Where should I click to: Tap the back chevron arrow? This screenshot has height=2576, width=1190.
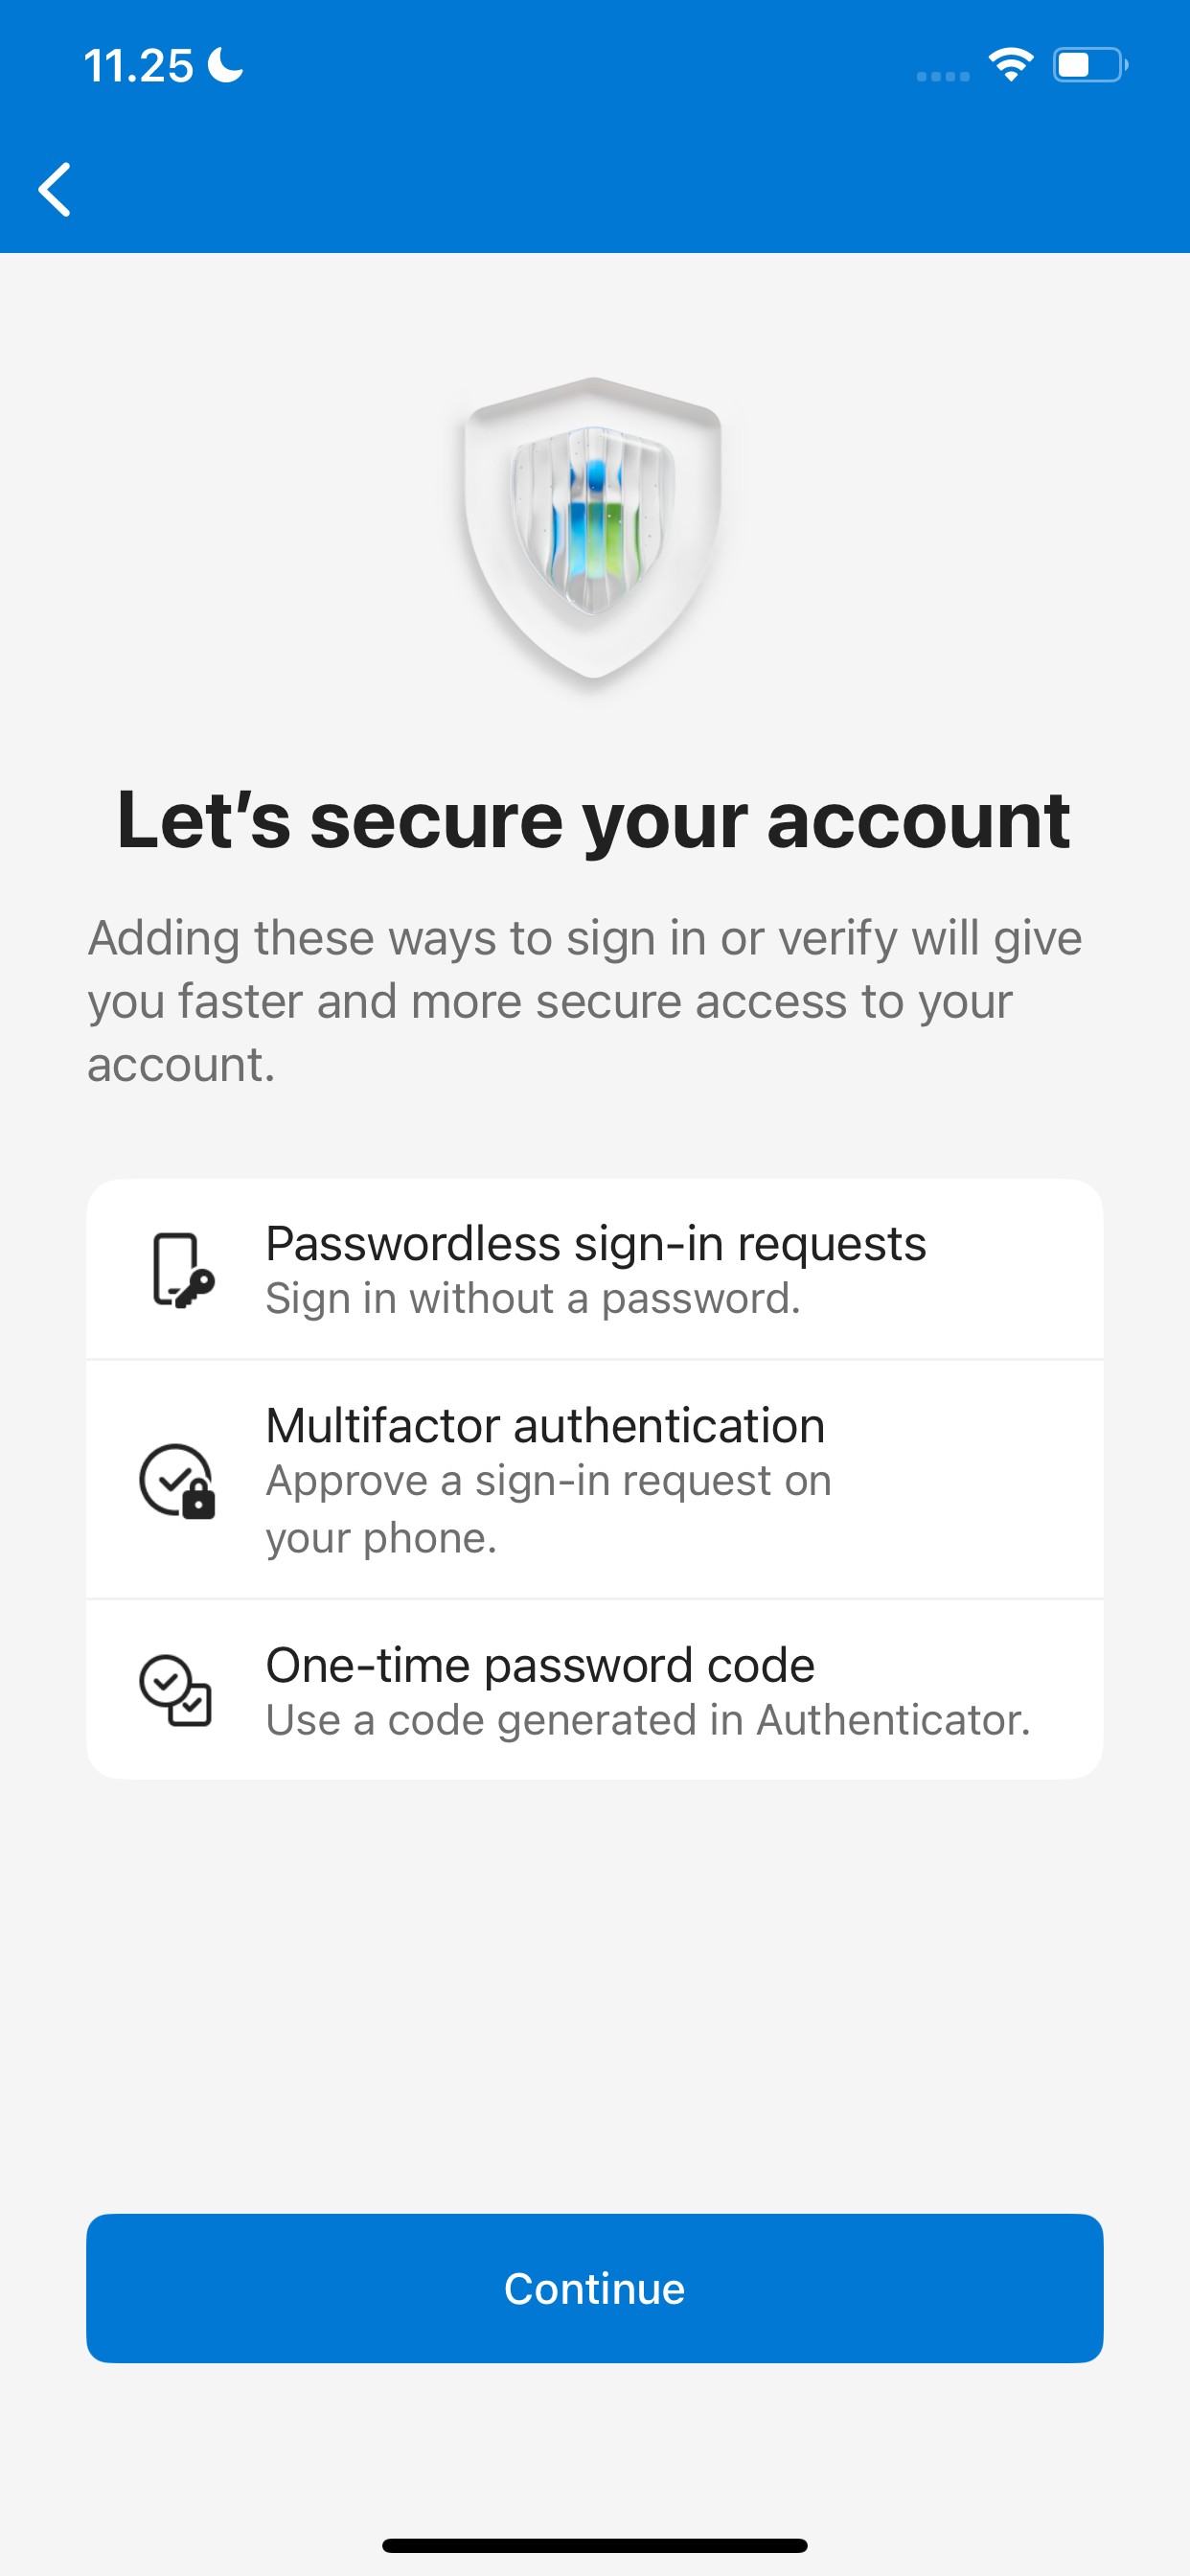click(55, 189)
